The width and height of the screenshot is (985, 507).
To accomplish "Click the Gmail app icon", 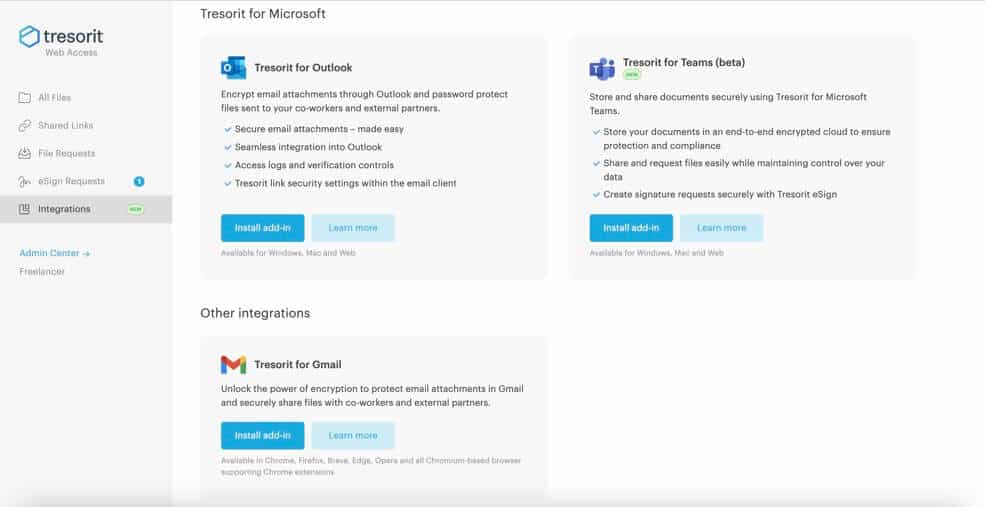I will point(233,364).
